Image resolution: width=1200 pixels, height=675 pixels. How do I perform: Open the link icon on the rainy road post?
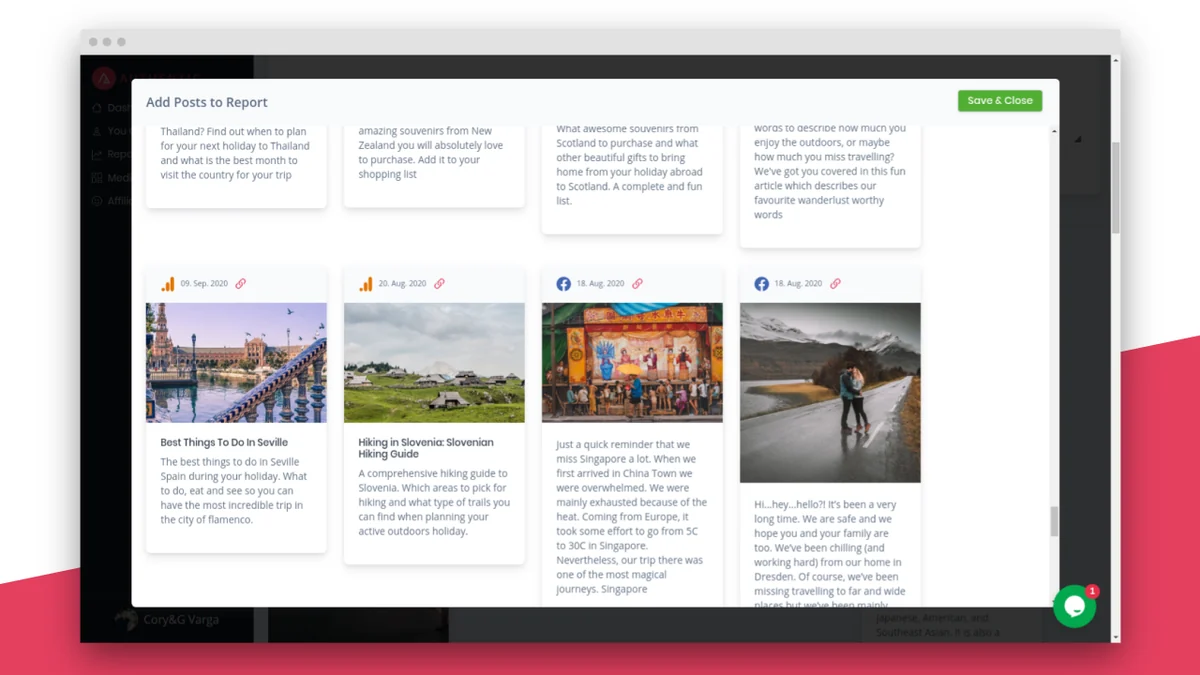click(835, 284)
